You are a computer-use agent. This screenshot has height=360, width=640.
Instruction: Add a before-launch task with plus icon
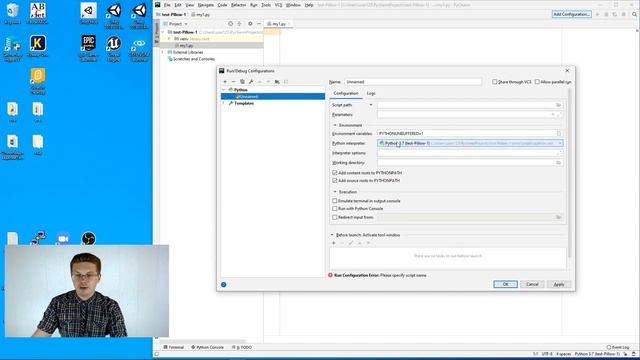(x=333, y=243)
